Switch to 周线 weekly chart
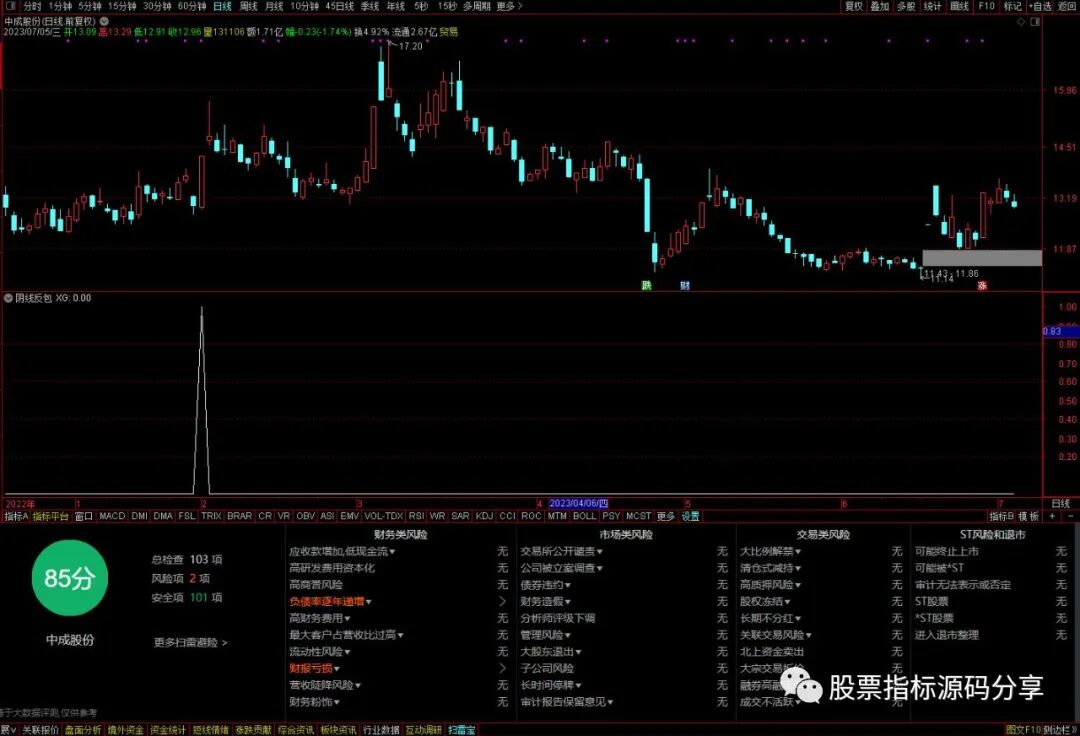 point(249,6)
